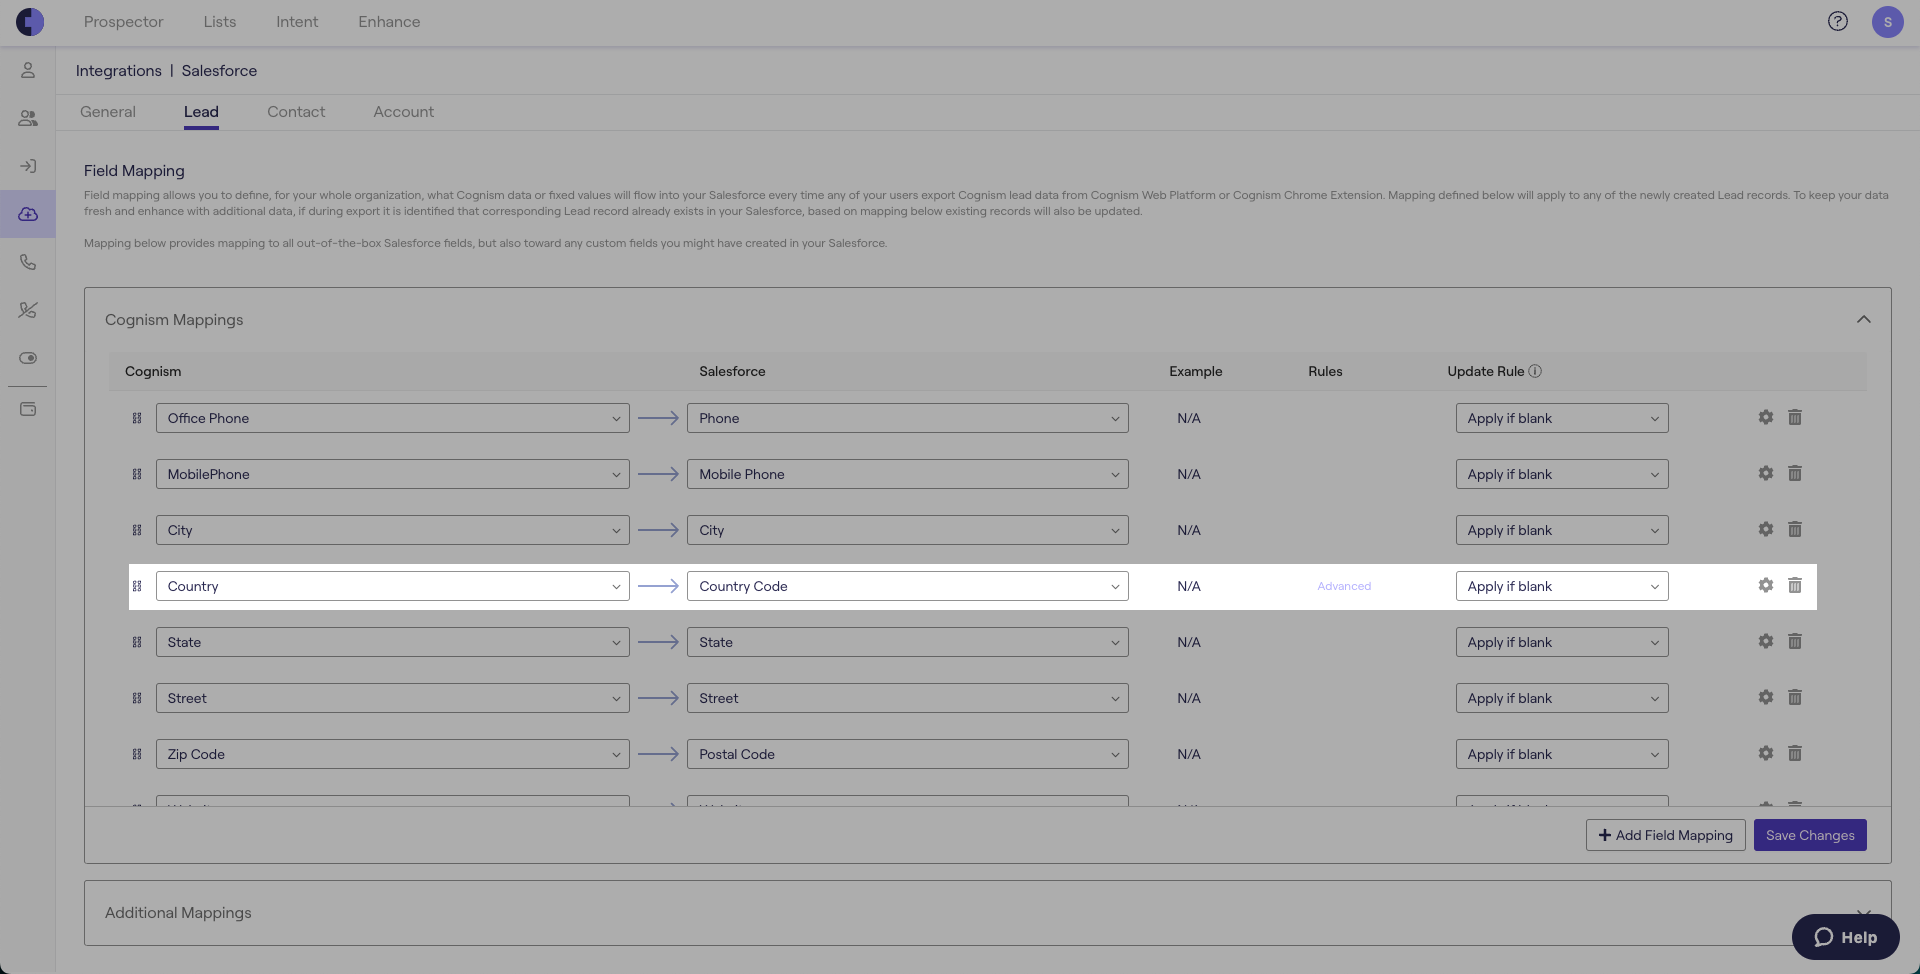This screenshot has width=1920, height=974.
Task: Open Salesforce State field dropdown
Action: coord(908,642)
